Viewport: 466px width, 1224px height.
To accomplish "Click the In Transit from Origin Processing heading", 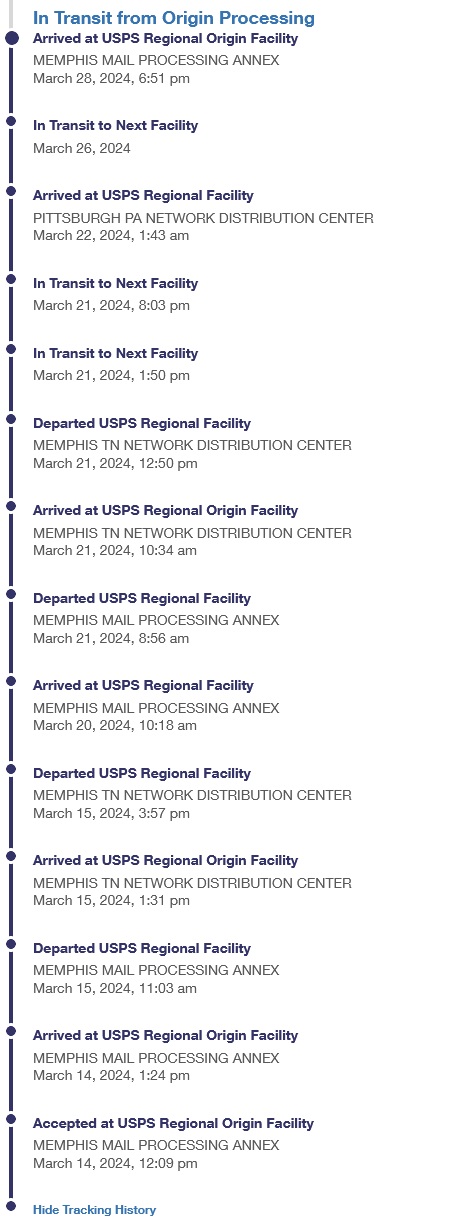I will pyautogui.click(x=174, y=18).
